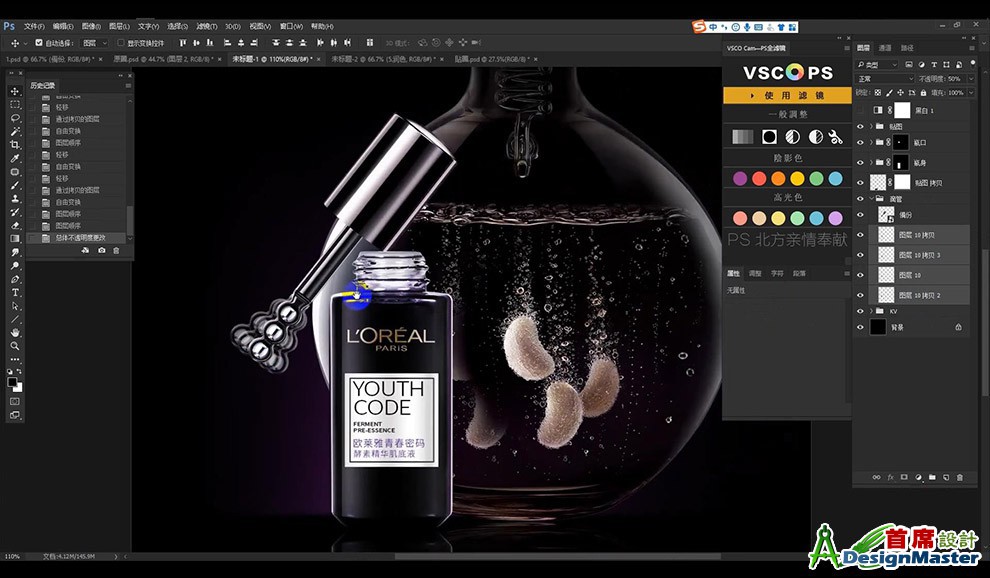Select the Eraser tool
Image resolution: width=990 pixels, height=578 pixels.
pyautogui.click(x=15, y=226)
